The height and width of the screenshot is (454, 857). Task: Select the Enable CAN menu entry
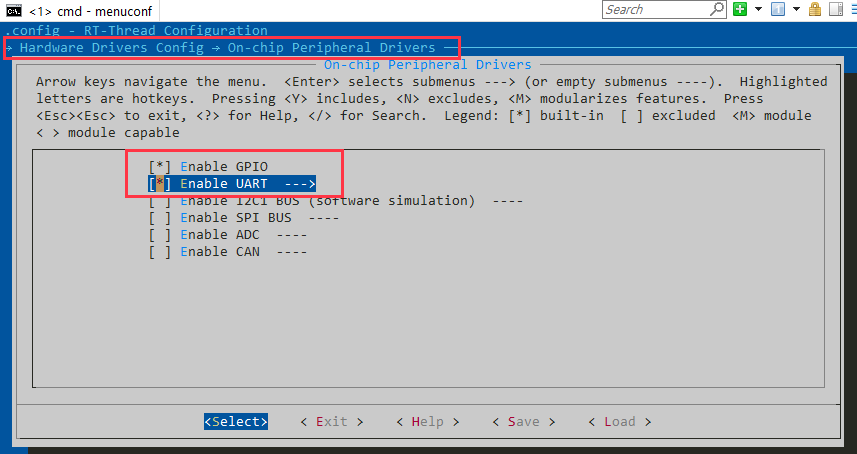[x=219, y=252]
